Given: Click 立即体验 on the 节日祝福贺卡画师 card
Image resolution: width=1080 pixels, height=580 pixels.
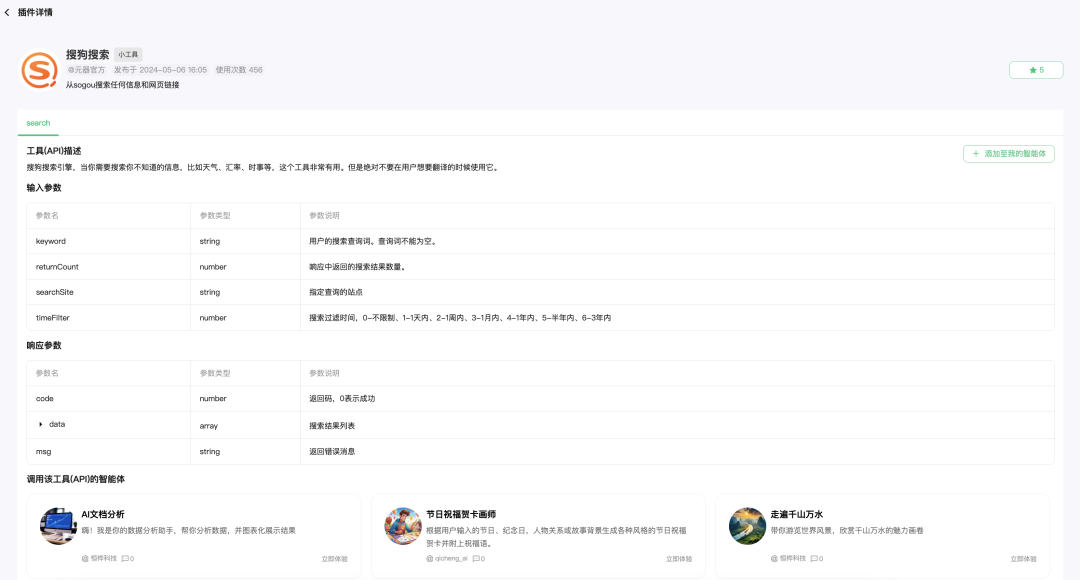Looking at the screenshot, I should tap(679, 559).
